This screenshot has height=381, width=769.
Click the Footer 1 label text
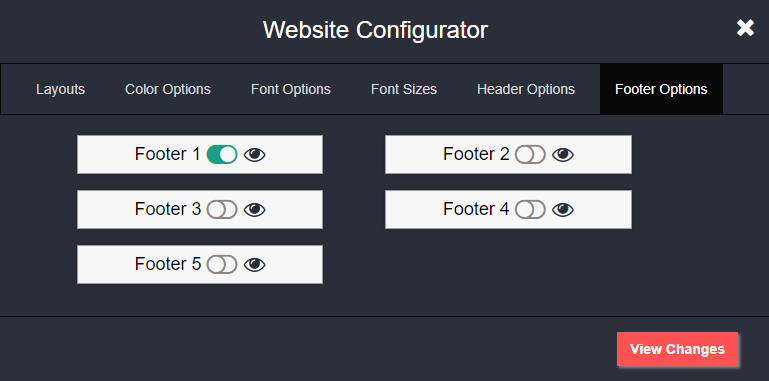(x=168, y=154)
